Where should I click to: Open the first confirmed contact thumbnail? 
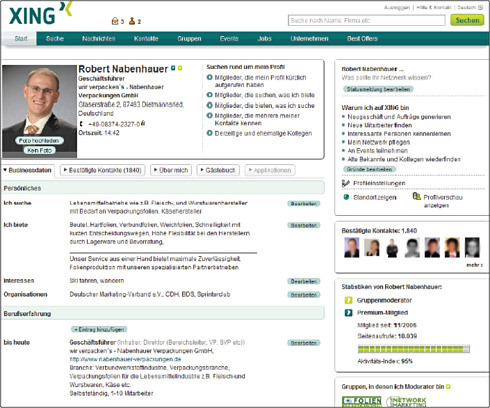click(x=352, y=247)
